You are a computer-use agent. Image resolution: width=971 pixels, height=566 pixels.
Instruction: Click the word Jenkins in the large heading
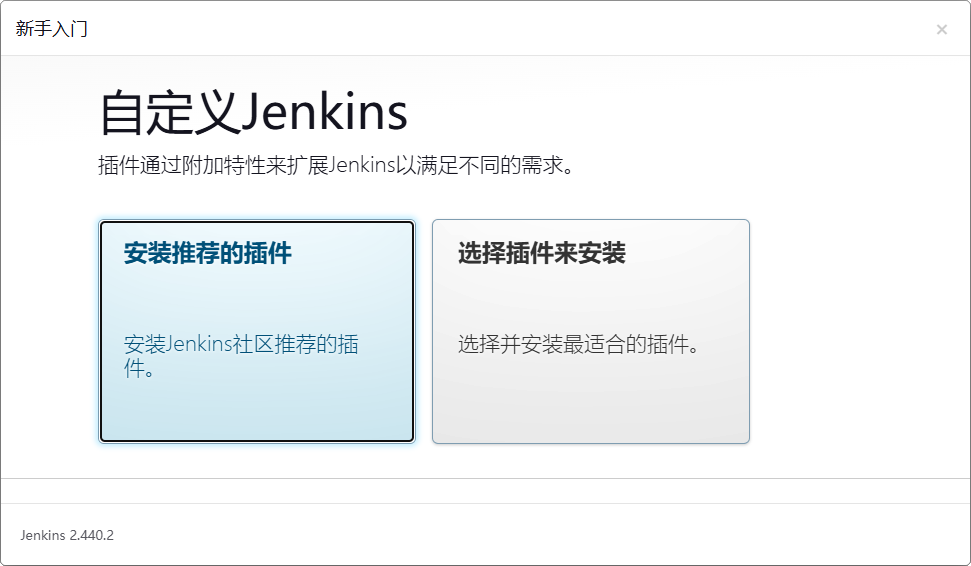click(324, 112)
